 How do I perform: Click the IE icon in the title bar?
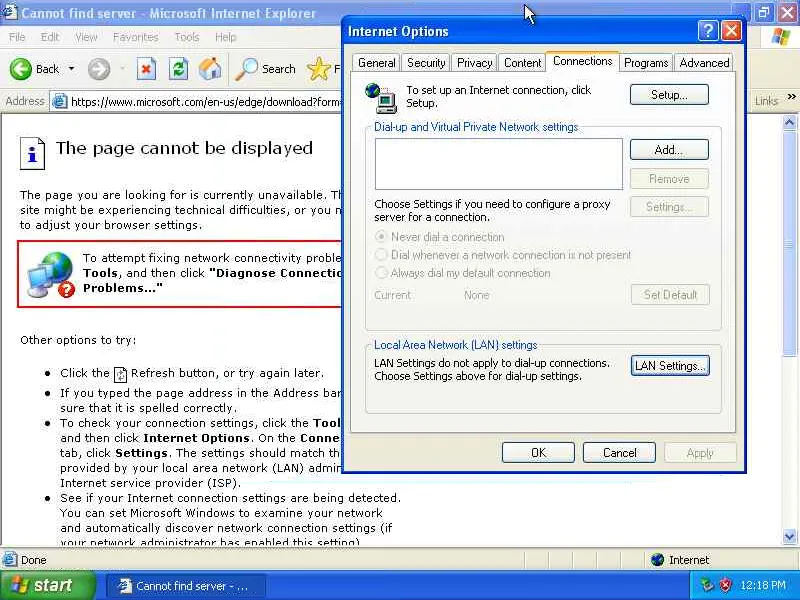[10, 12]
